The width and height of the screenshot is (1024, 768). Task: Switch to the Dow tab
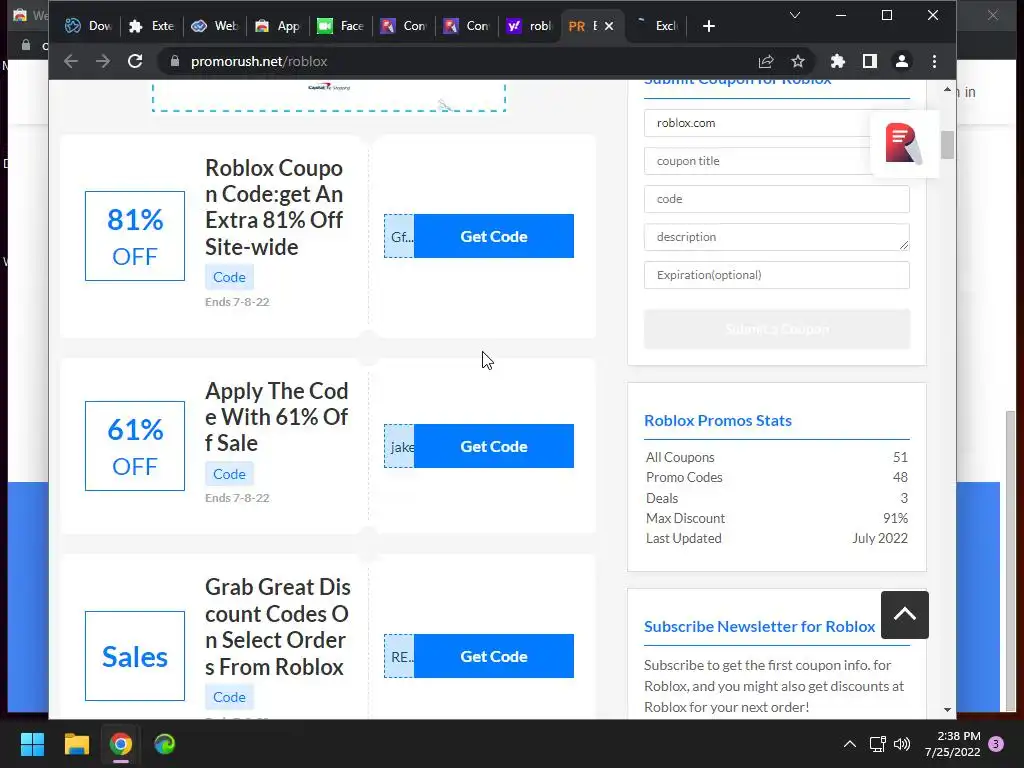coord(88,26)
